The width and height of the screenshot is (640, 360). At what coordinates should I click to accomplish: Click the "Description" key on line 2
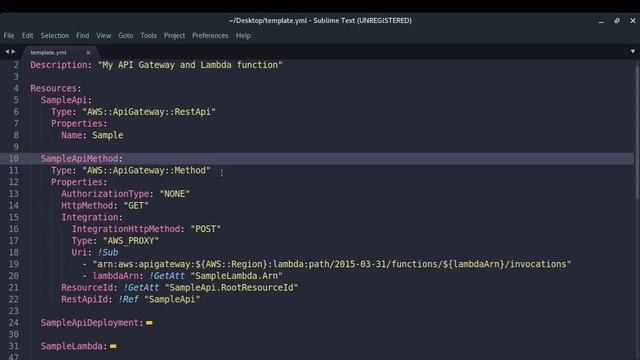[x=59, y=65]
